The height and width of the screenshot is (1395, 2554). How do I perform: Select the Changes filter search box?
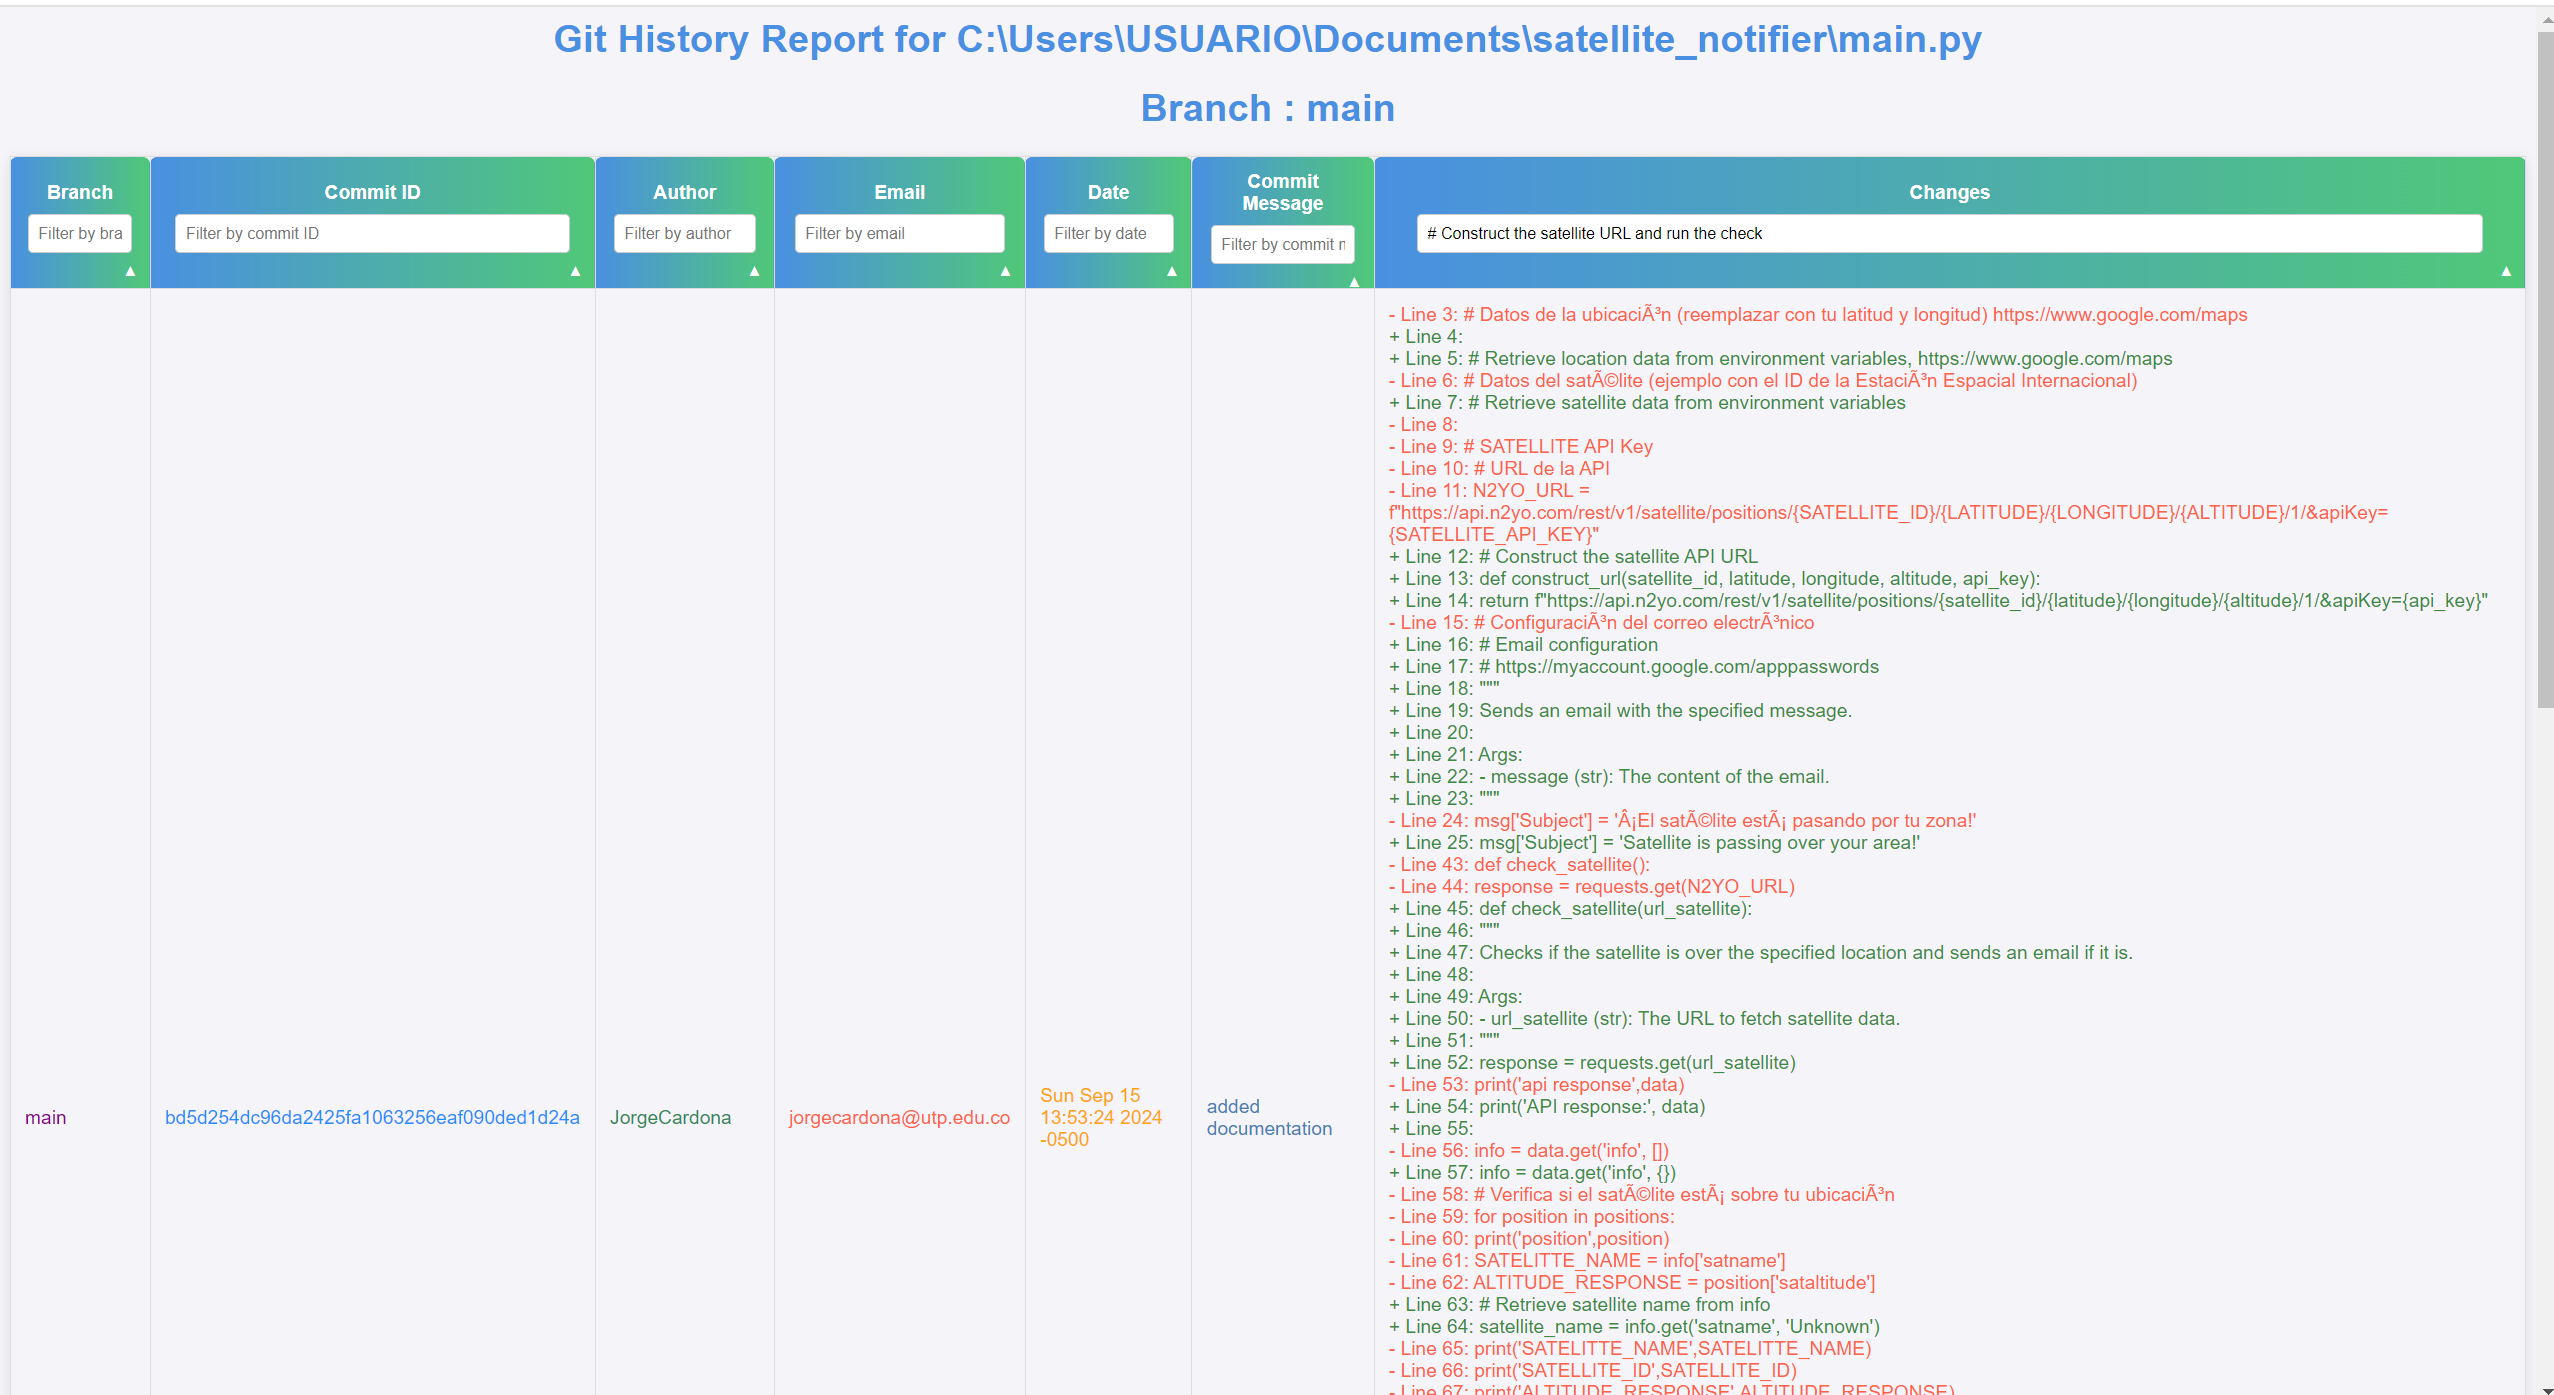tap(1948, 232)
